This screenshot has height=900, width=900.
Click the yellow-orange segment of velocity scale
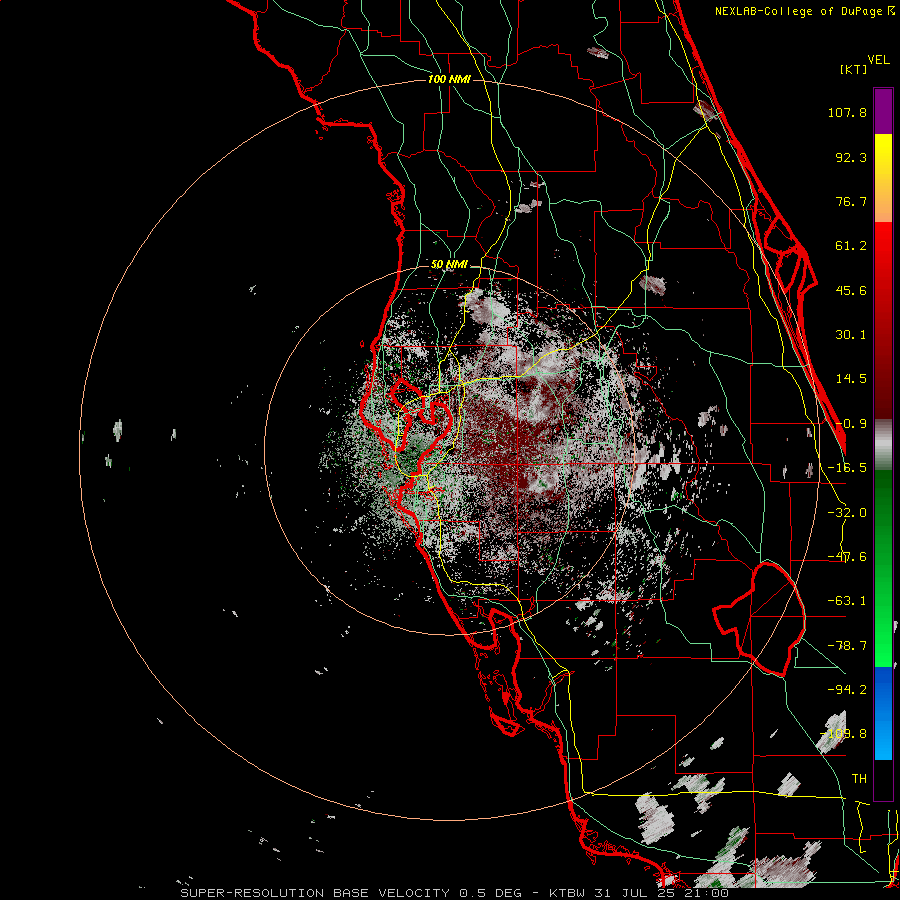click(x=883, y=178)
